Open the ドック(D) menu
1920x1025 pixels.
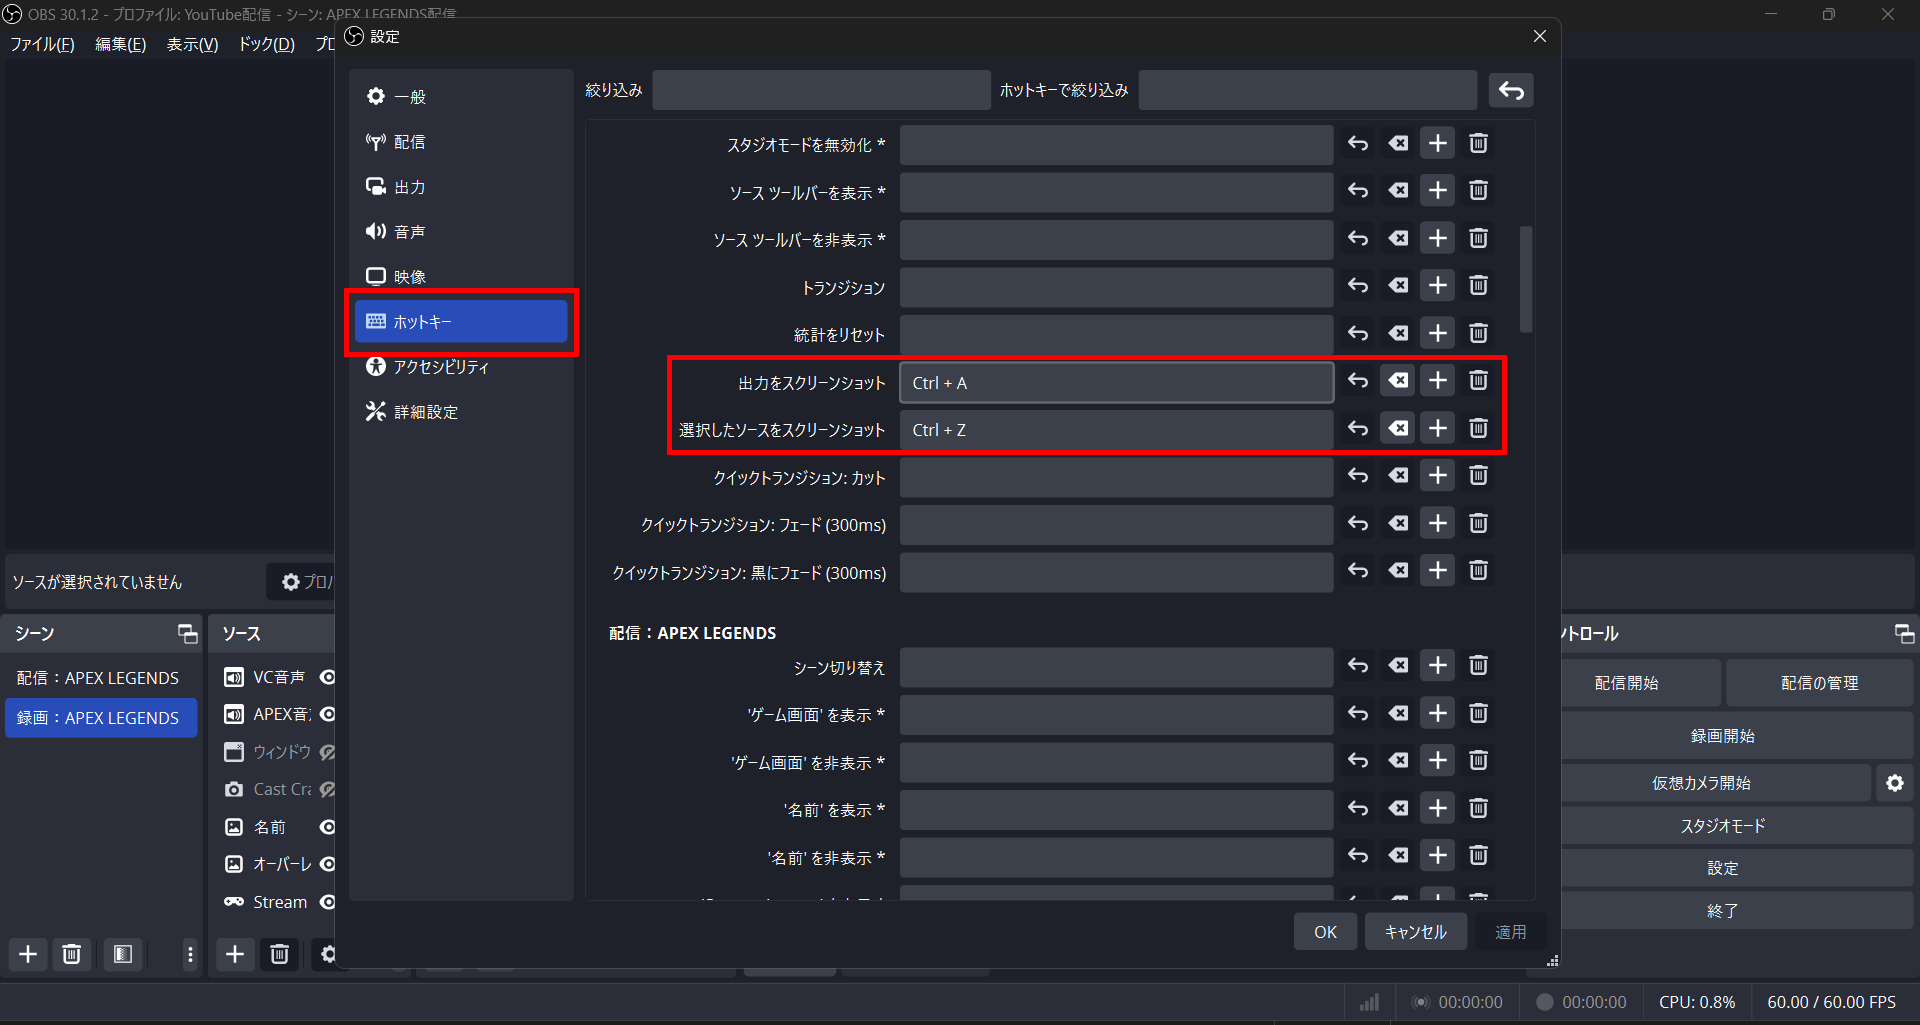click(266, 44)
